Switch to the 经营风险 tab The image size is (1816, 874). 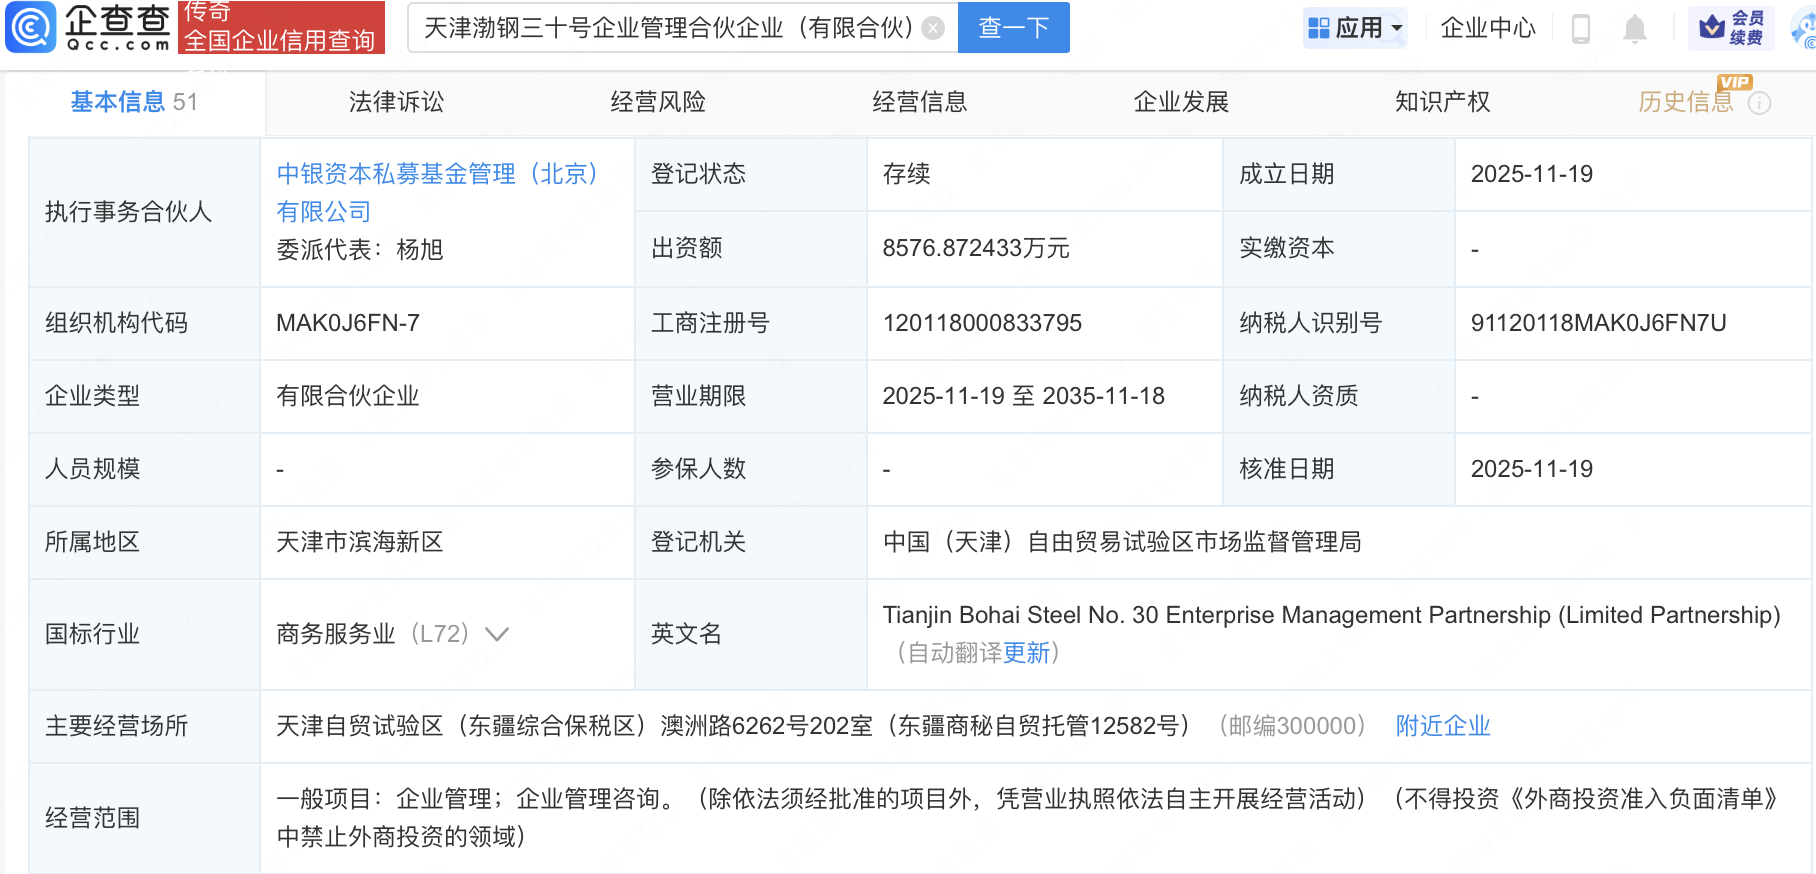coord(658,102)
